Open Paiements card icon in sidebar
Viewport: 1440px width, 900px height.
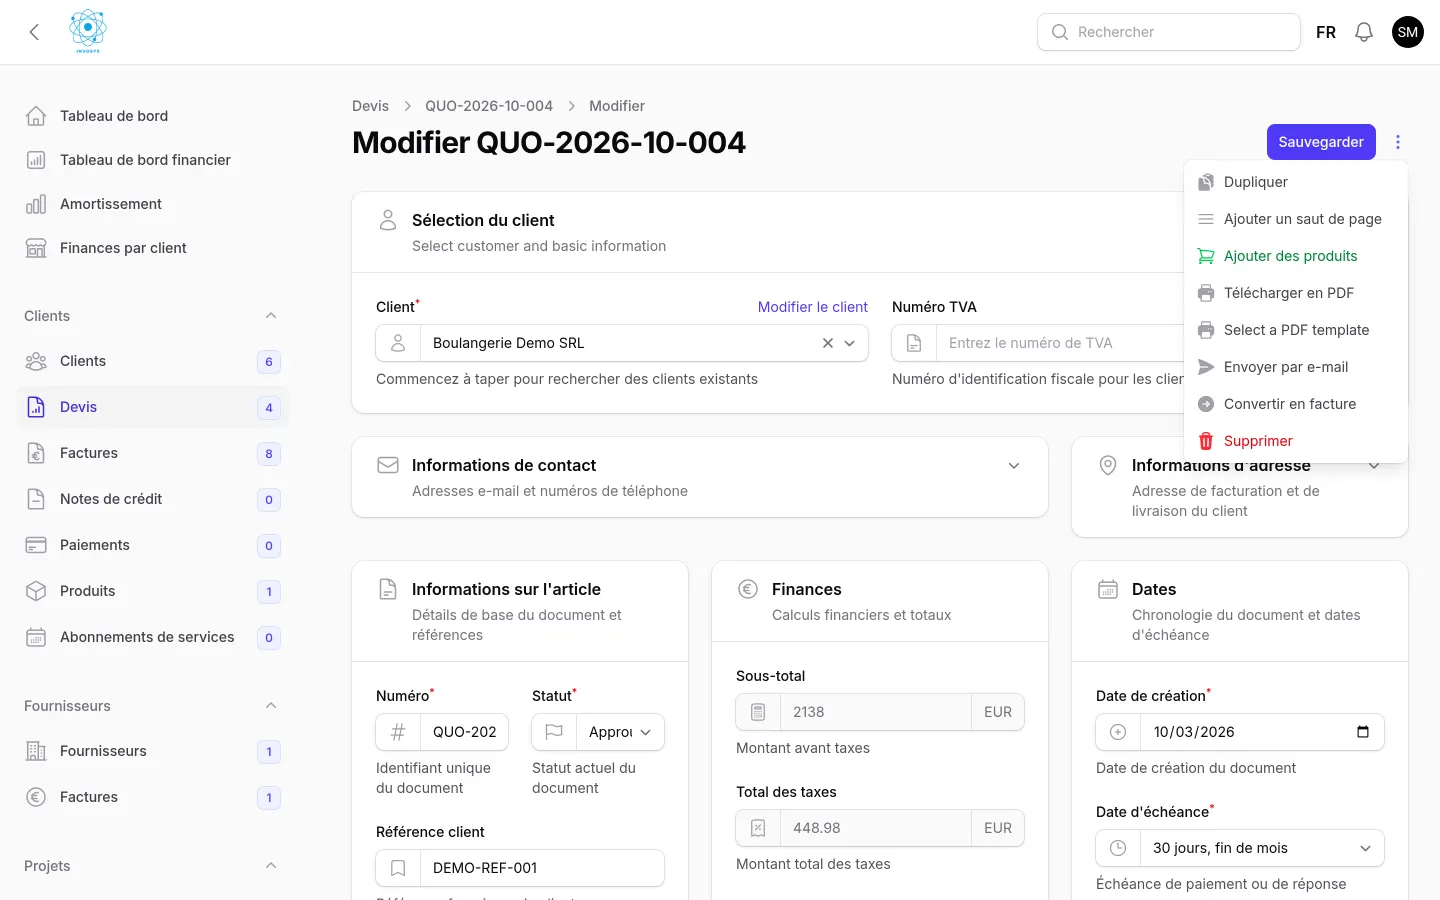click(36, 545)
